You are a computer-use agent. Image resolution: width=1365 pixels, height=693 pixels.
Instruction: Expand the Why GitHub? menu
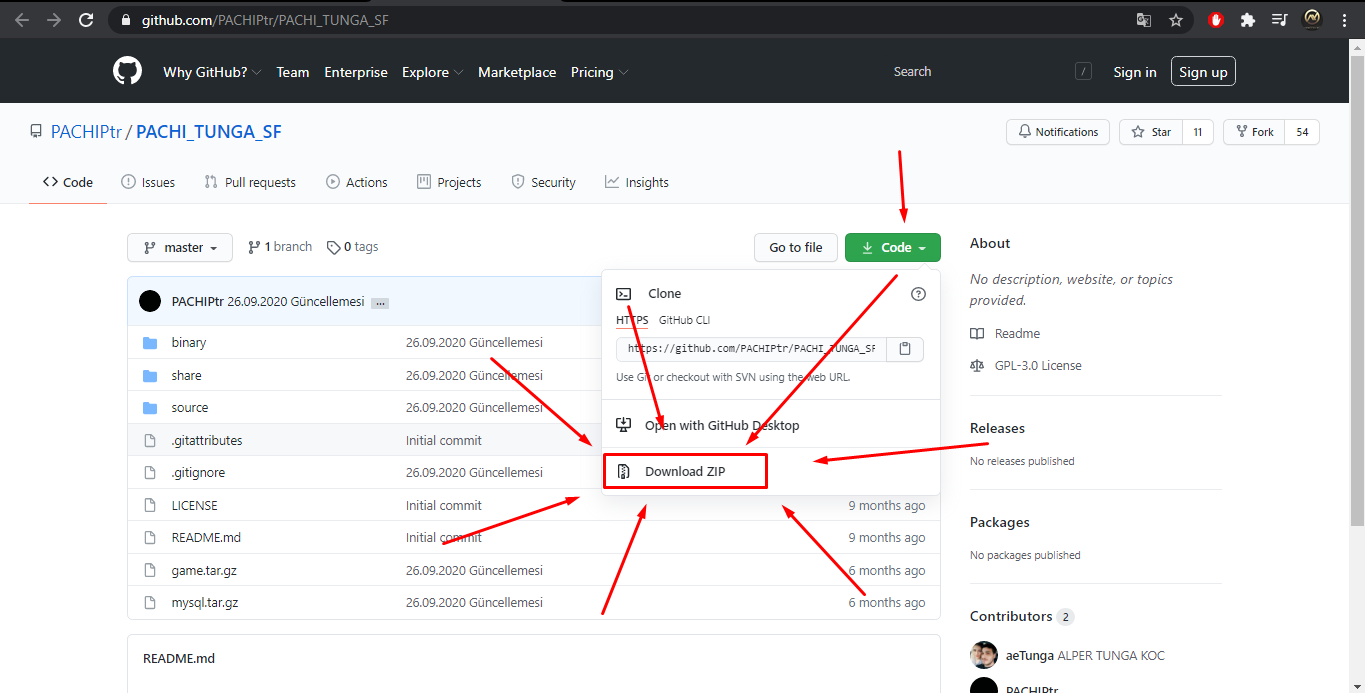[x=212, y=72]
